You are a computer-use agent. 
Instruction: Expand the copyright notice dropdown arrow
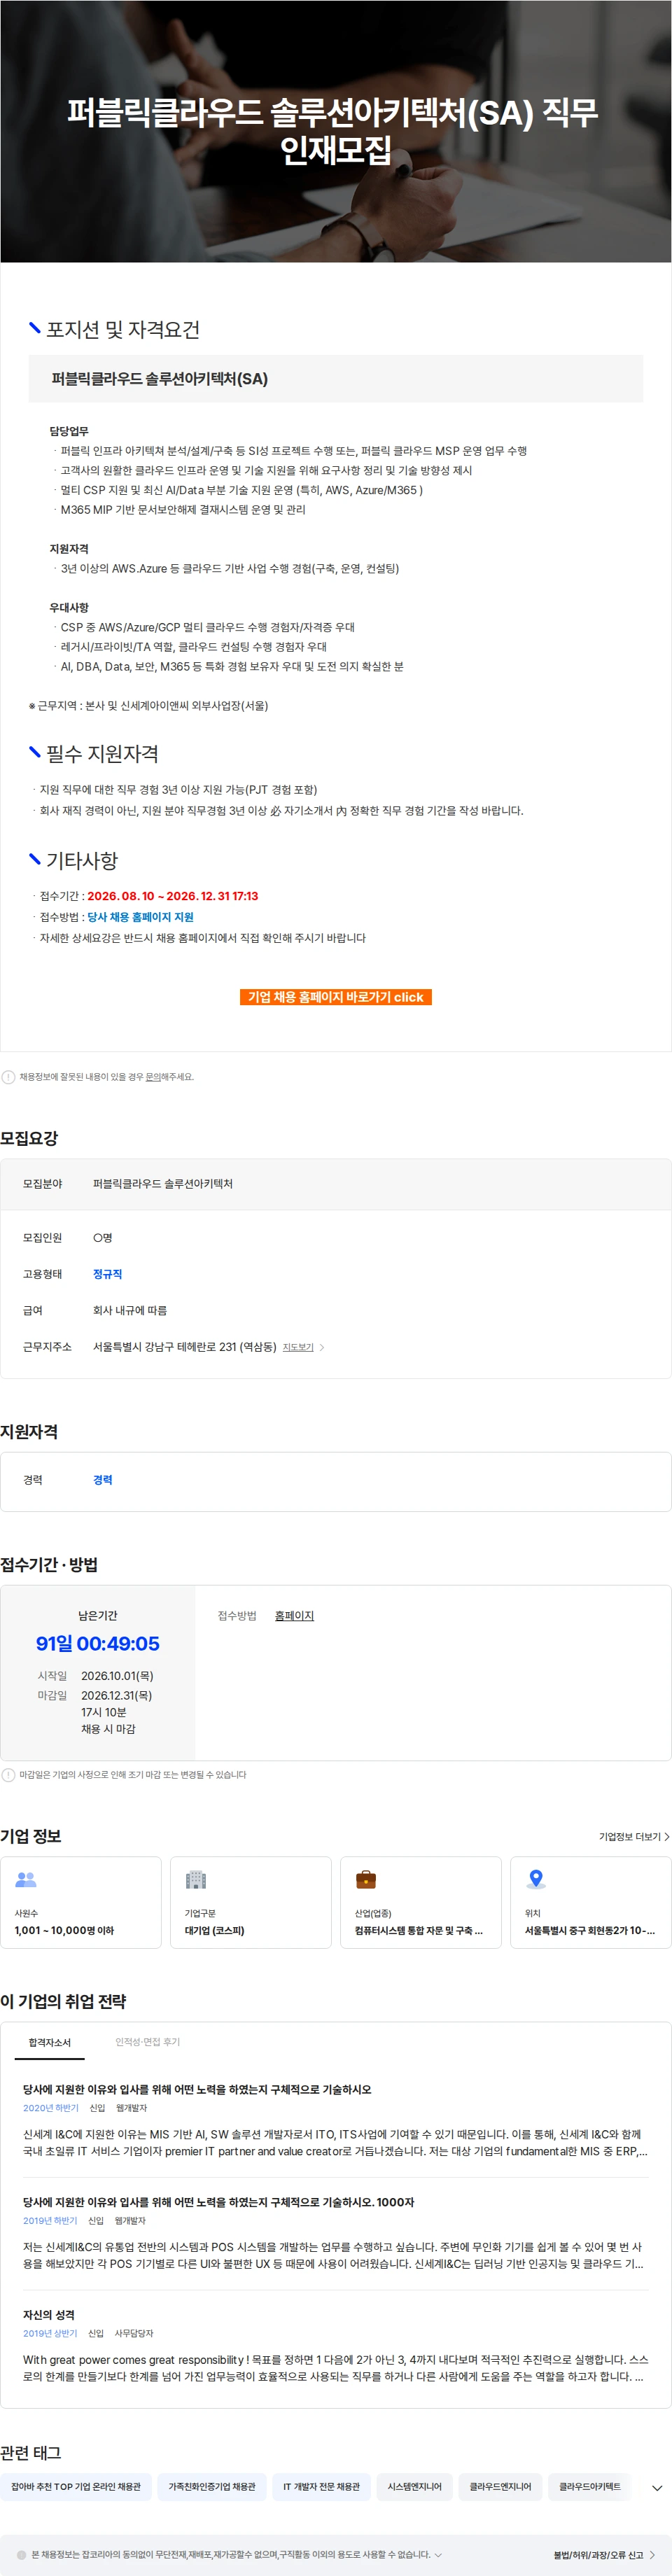tap(438, 2554)
